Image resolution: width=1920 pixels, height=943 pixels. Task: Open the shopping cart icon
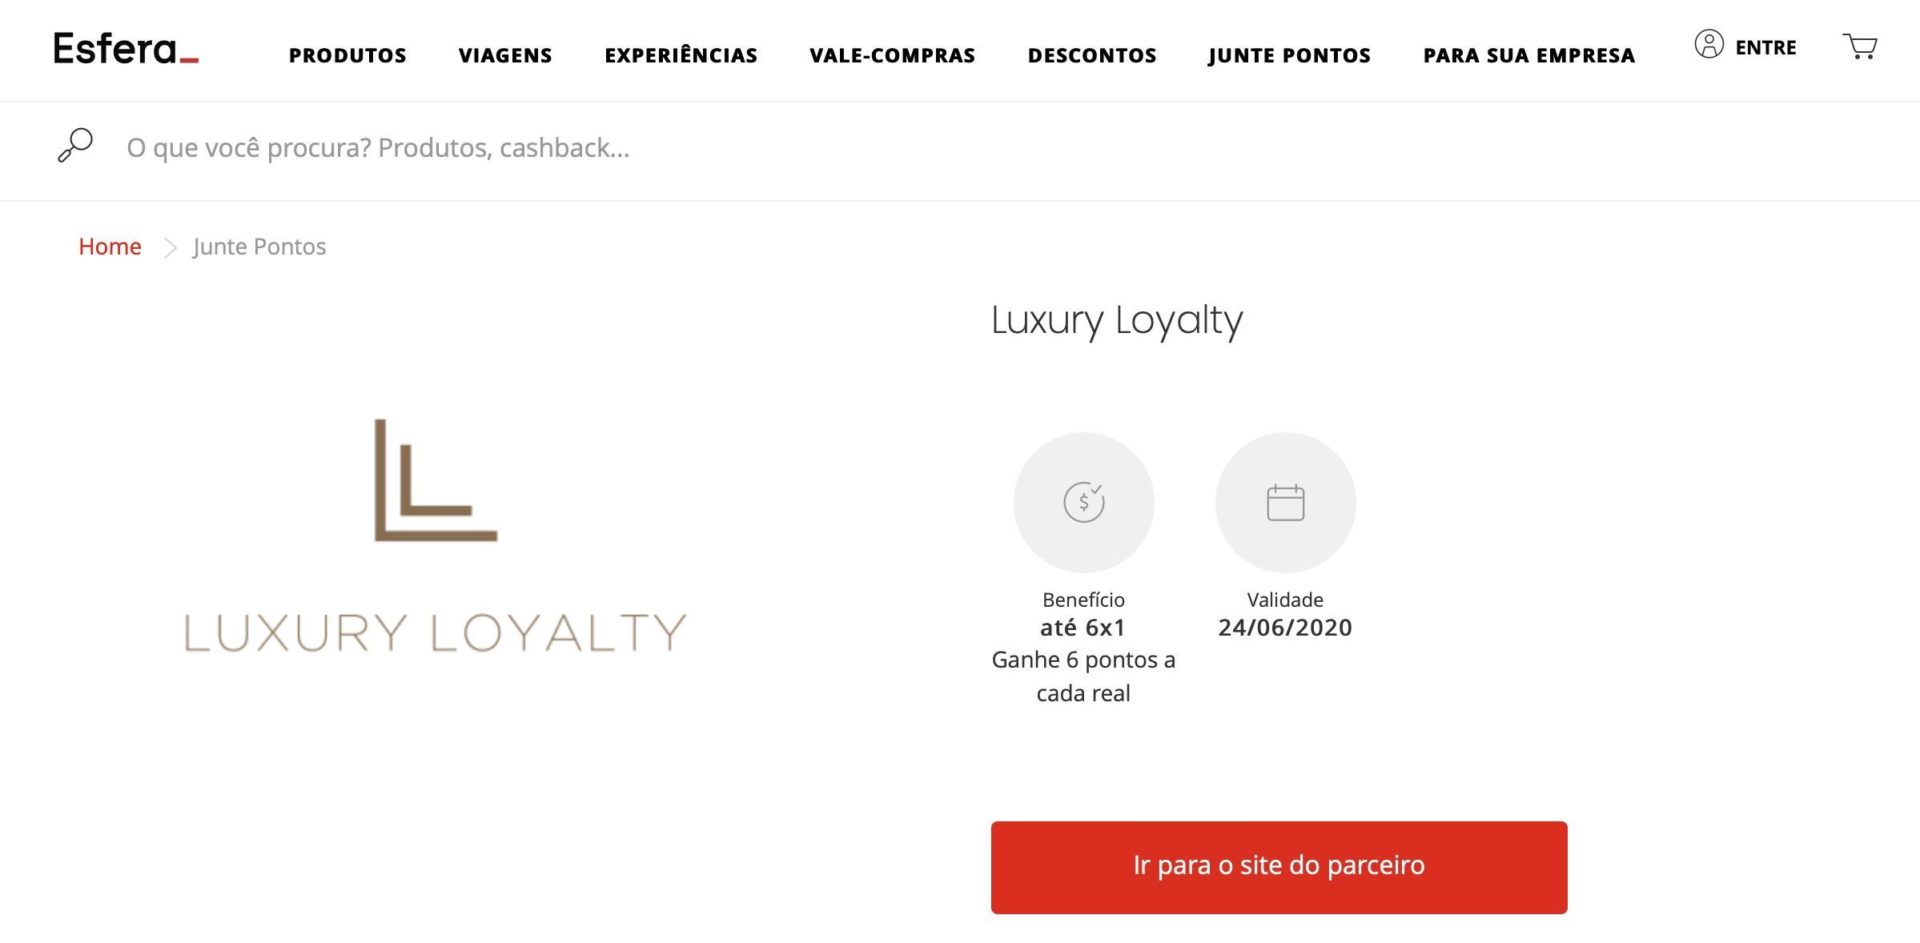[1860, 46]
